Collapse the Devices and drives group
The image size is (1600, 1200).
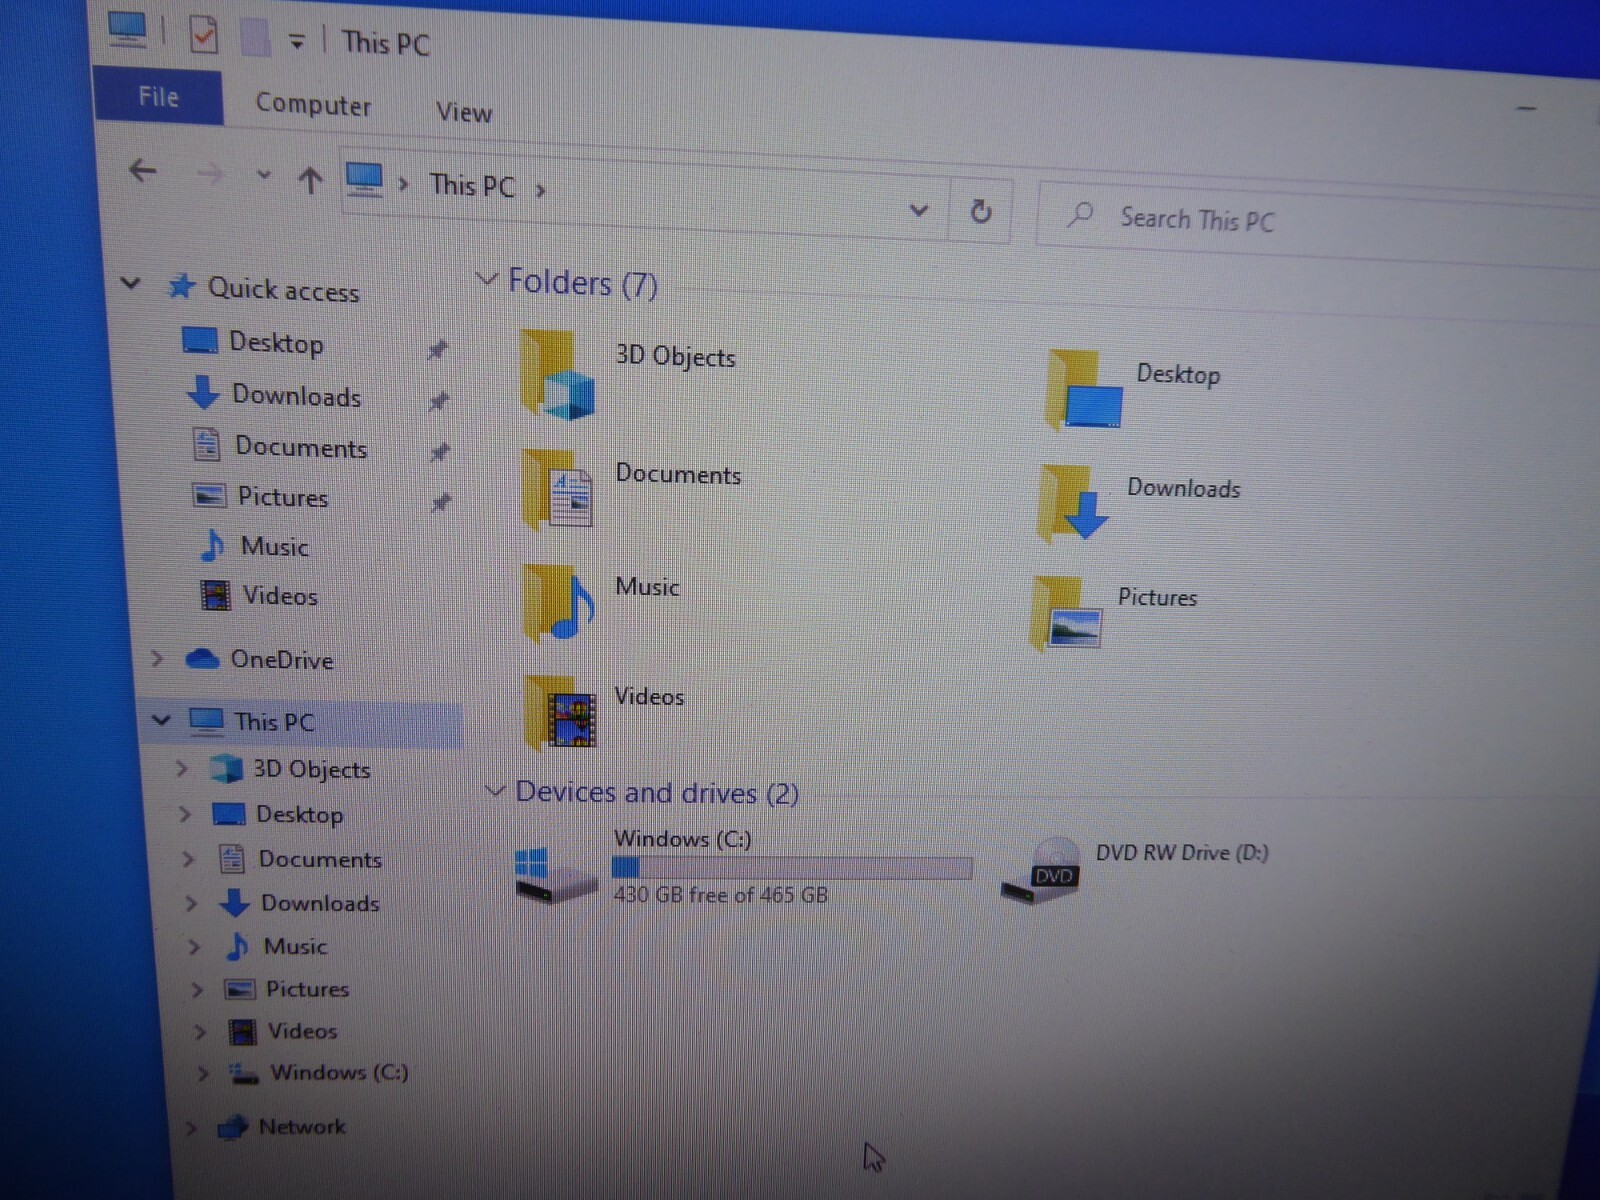tap(494, 790)
